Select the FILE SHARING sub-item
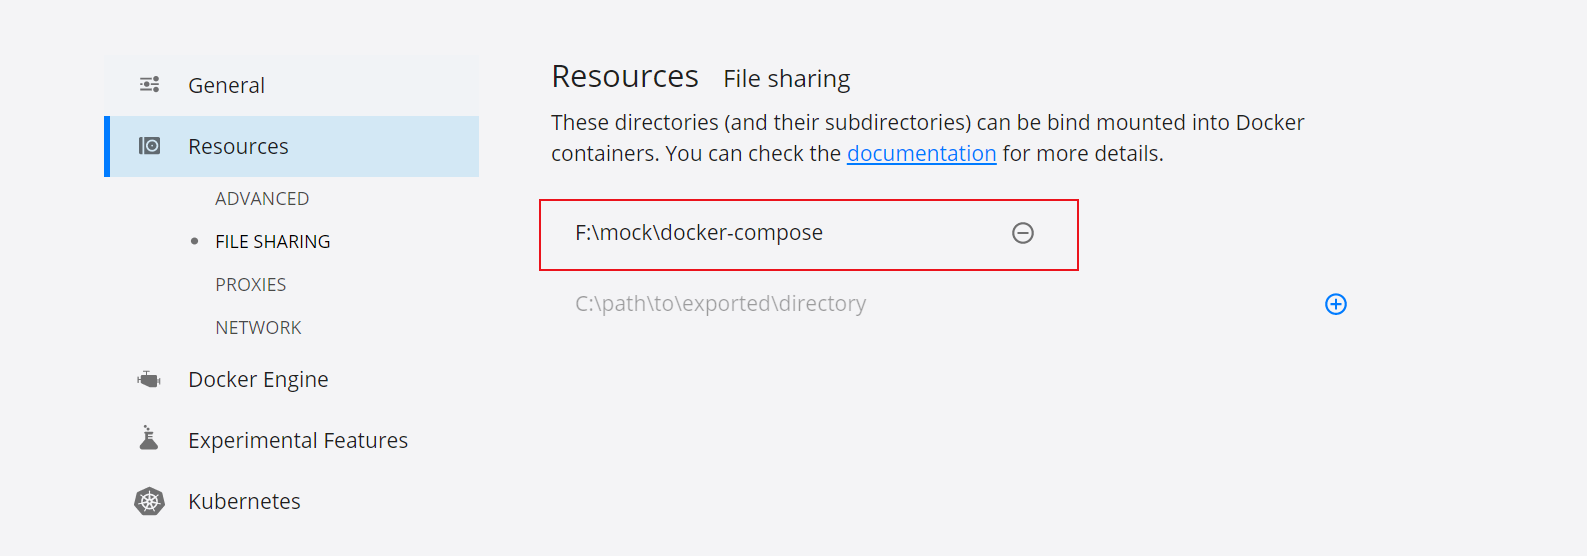 [272, 242]
